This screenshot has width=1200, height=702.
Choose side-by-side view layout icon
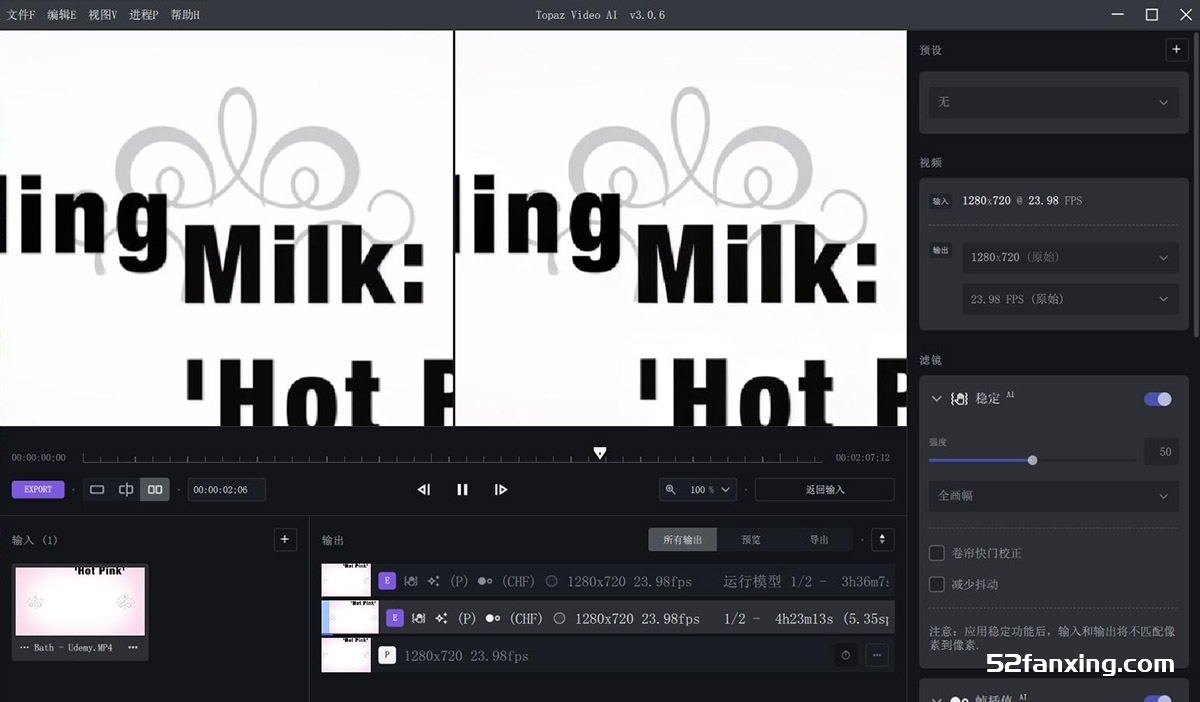click(155, 489)
